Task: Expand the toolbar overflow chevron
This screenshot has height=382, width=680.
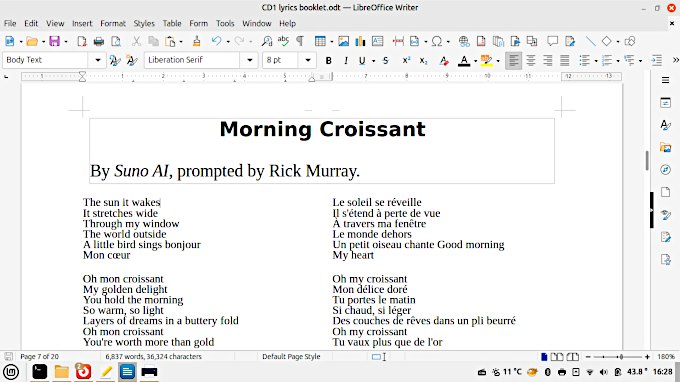Action: 675,60
